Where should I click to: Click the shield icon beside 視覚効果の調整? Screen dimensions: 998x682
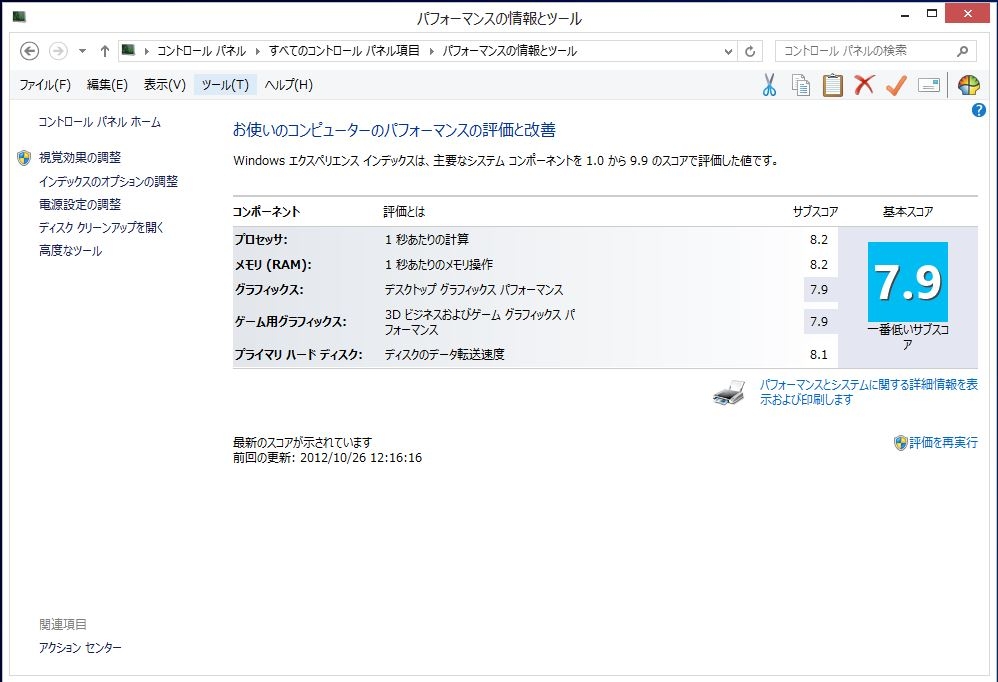(x=24, y=158)
